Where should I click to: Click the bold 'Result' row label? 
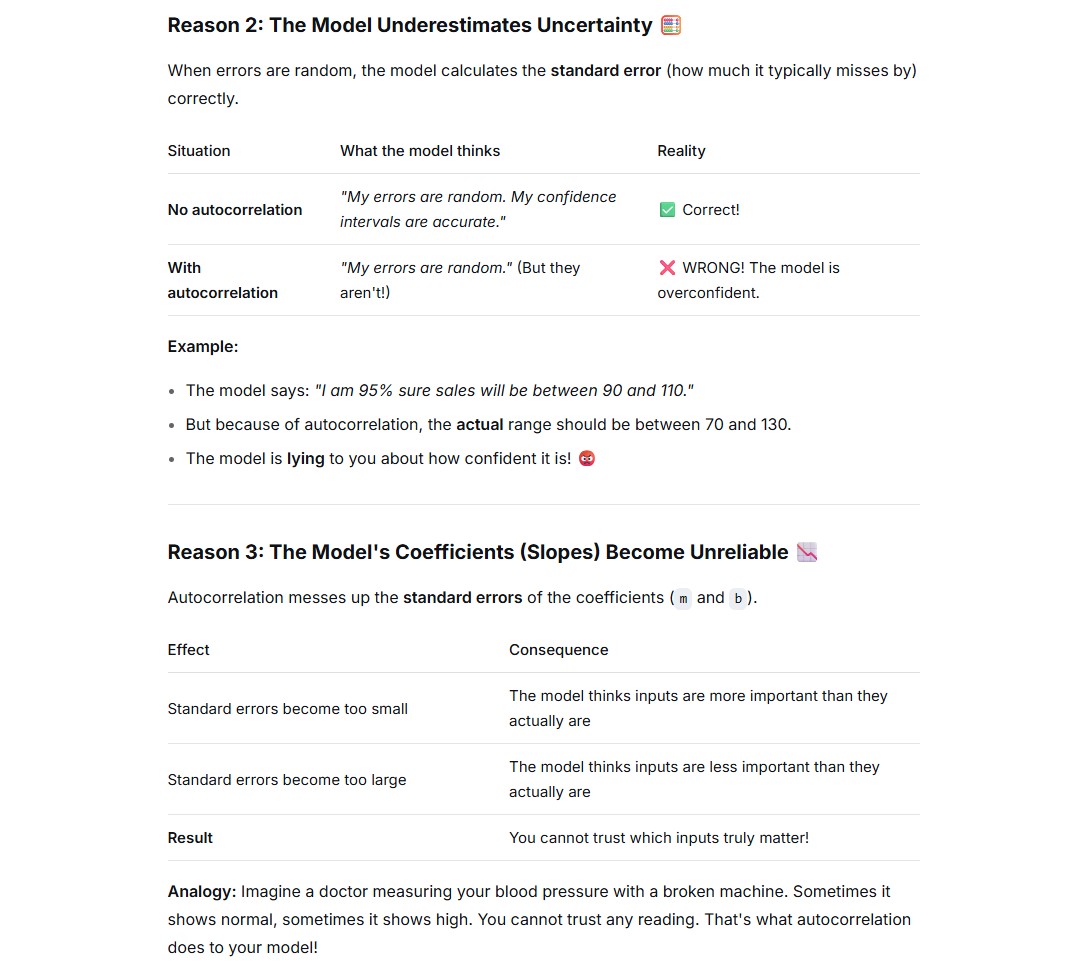pos(190,838)
